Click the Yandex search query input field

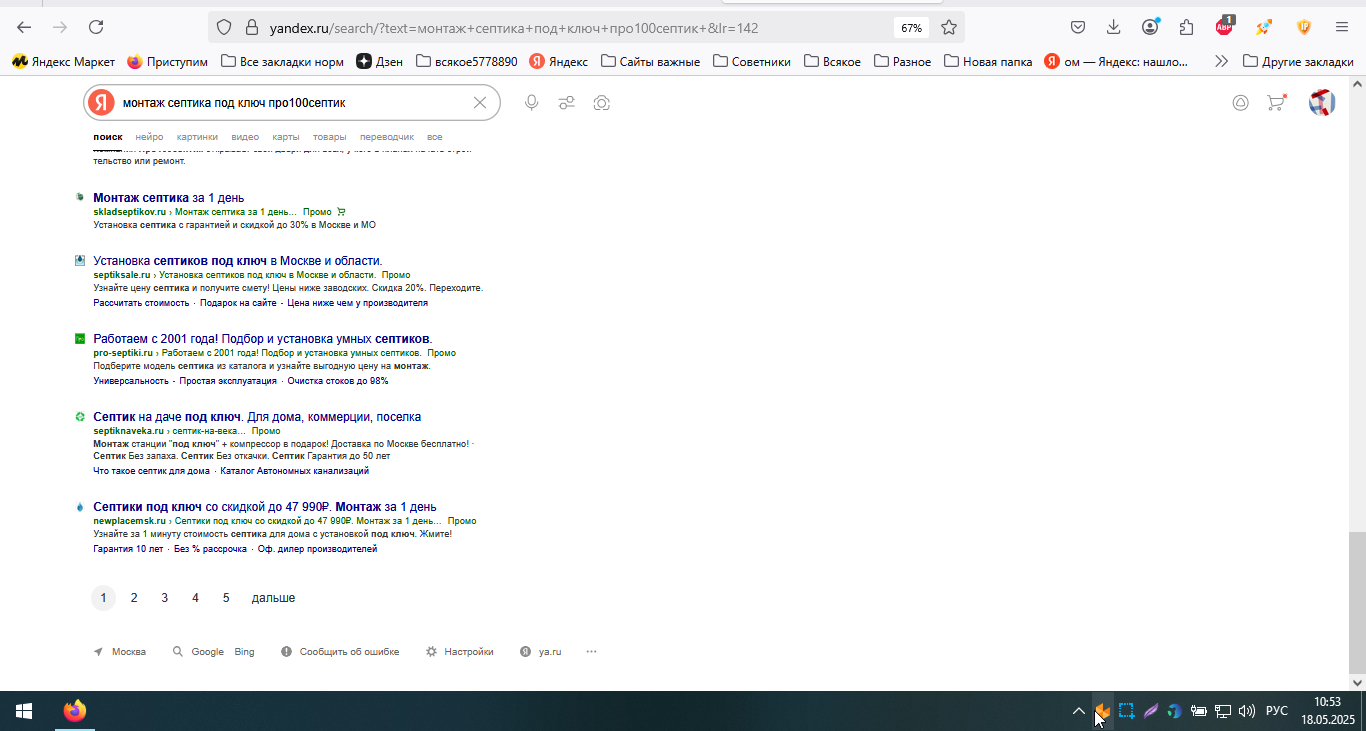[x=294, y=102]
